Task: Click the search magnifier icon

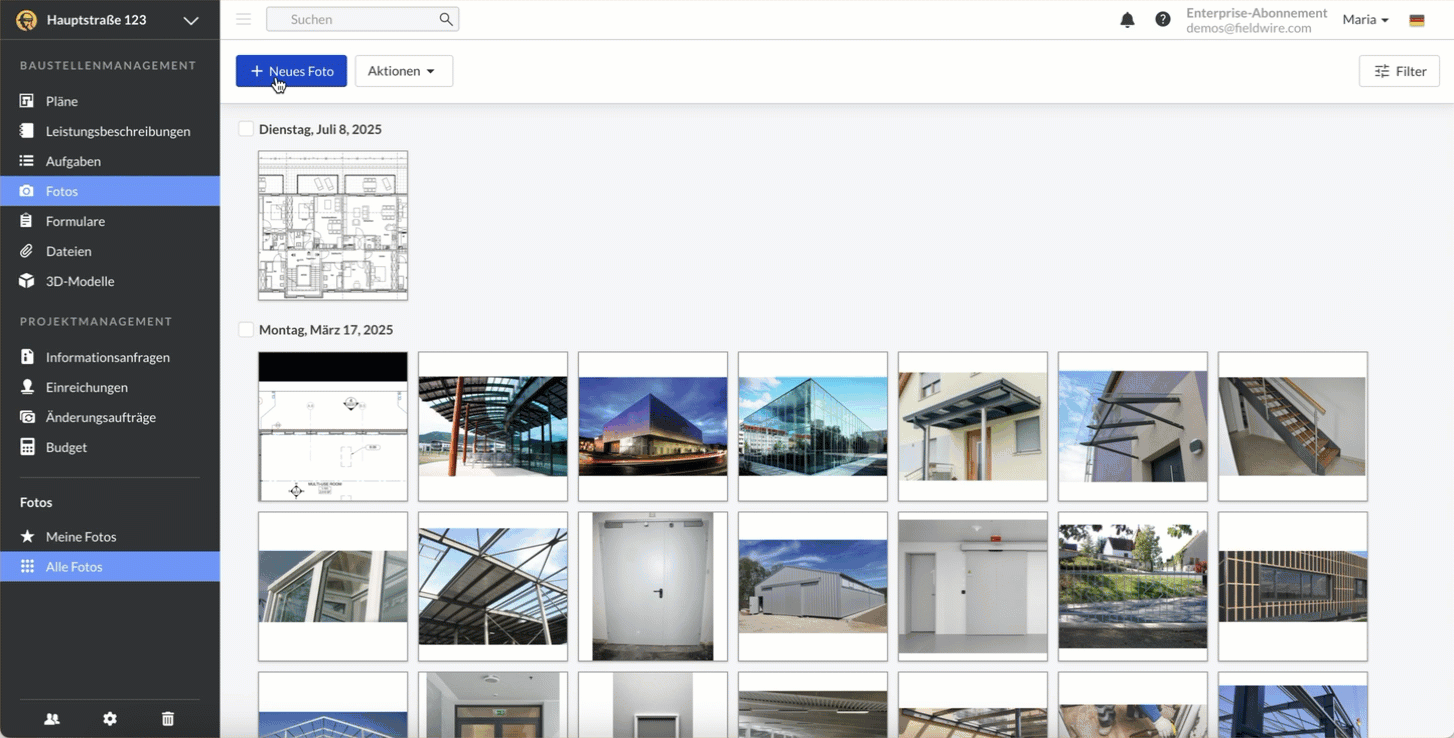Action: coord(446,19)
